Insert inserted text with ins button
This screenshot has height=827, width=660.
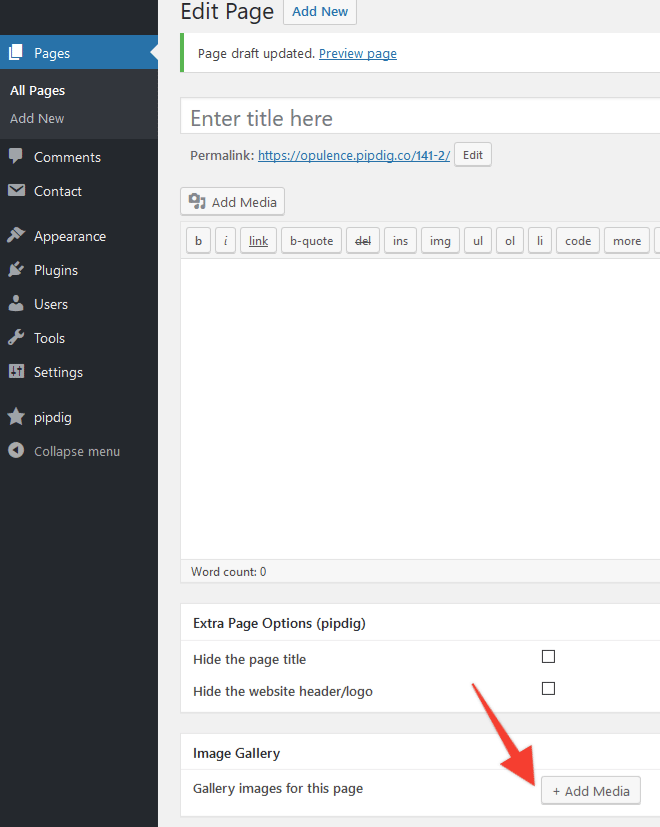tap(400, 241)
